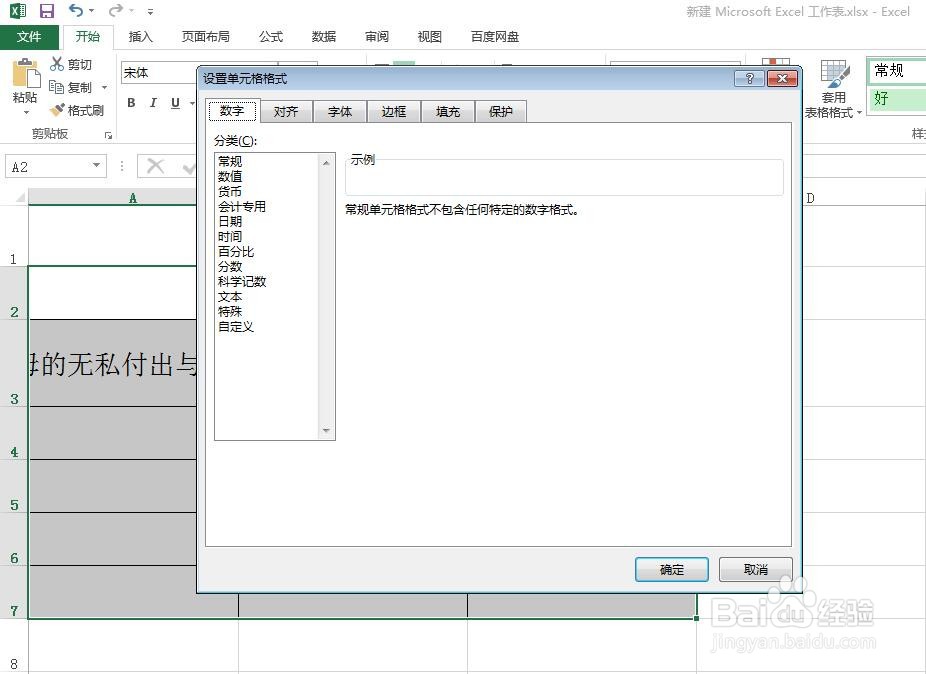
Task: Select the 剪切 (Cut) tool
Action: click(72, 63)
